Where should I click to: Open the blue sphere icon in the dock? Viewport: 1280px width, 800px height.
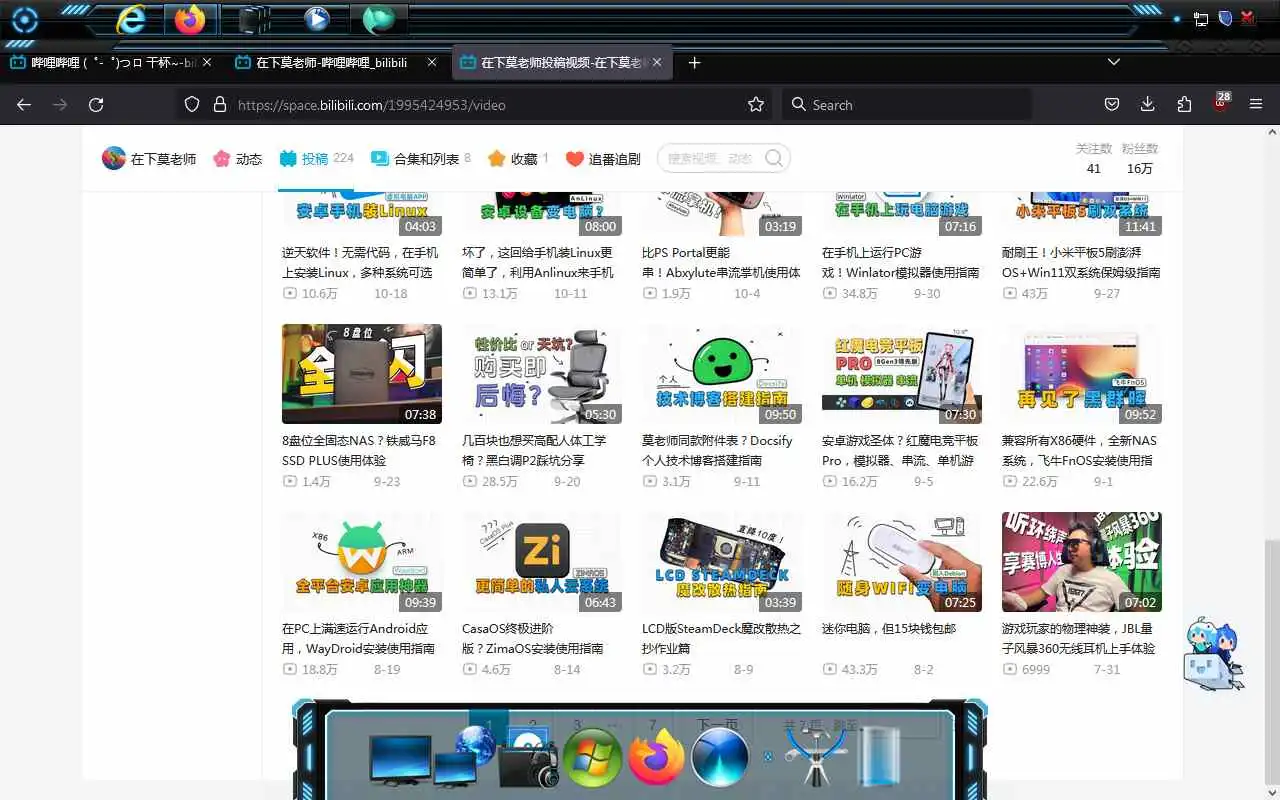[x=720, y=757]
